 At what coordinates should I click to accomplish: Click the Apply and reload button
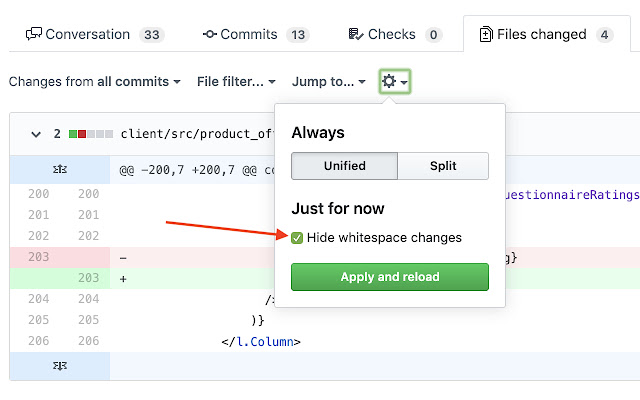tap(389, 277)
